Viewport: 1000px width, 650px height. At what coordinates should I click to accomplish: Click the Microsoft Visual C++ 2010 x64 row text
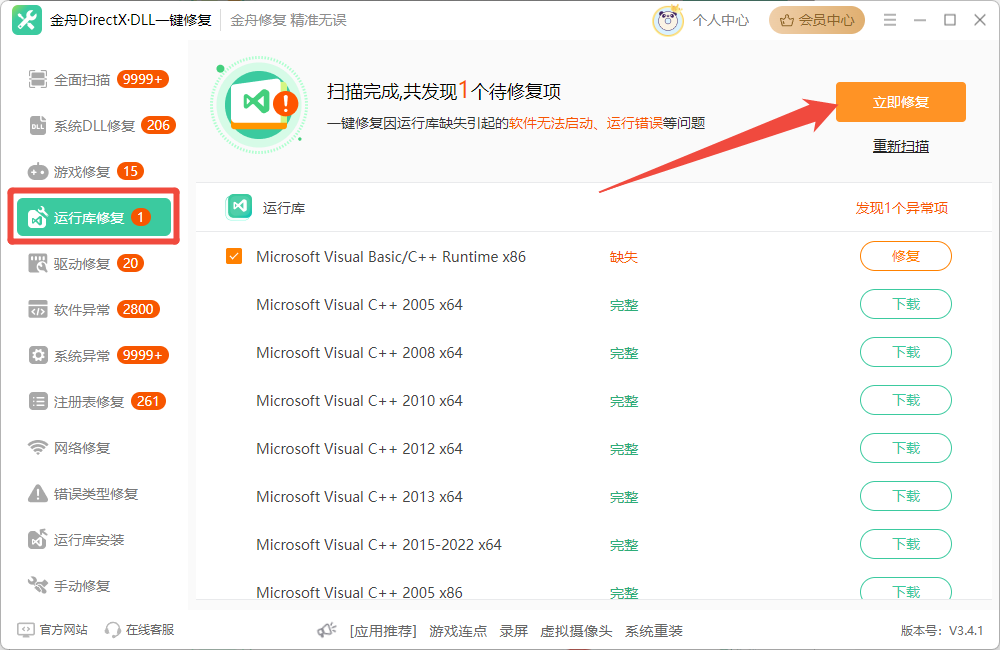tap(359, 401)
